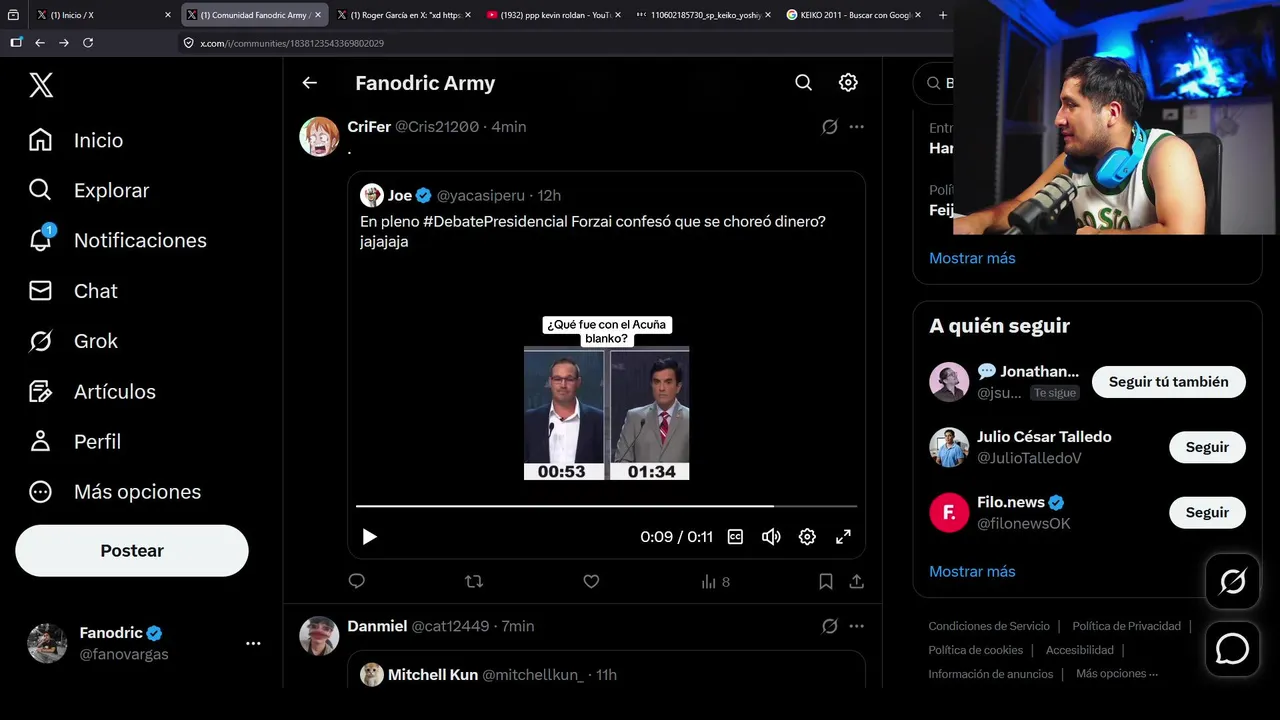This screenshot has height=720, width=1280.
Task: Open video playback settings gear
Action: [x=807, y=537]
